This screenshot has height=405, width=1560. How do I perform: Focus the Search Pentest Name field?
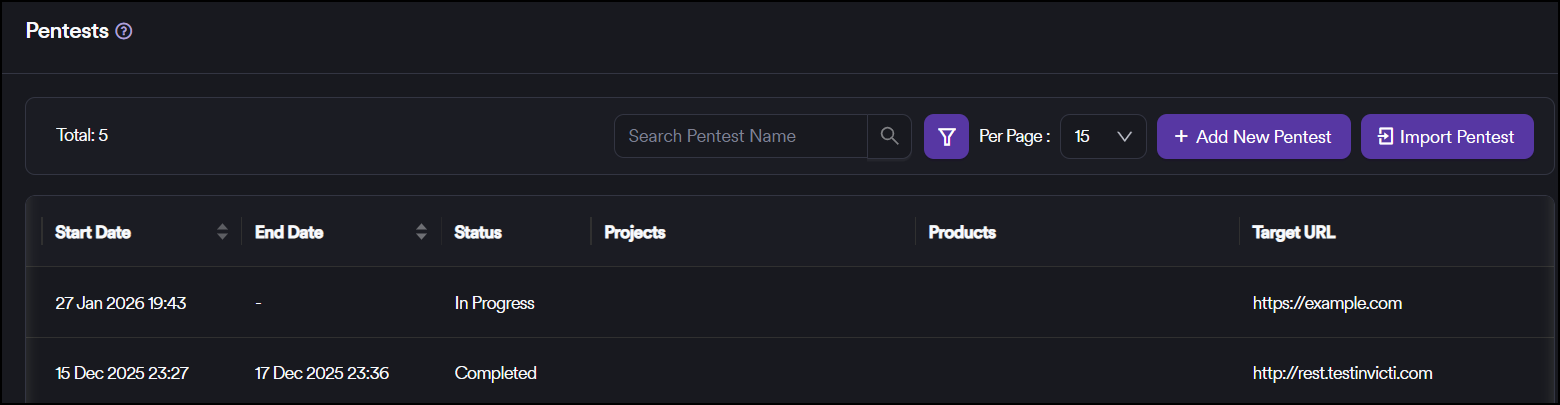[x=740, y=136]
